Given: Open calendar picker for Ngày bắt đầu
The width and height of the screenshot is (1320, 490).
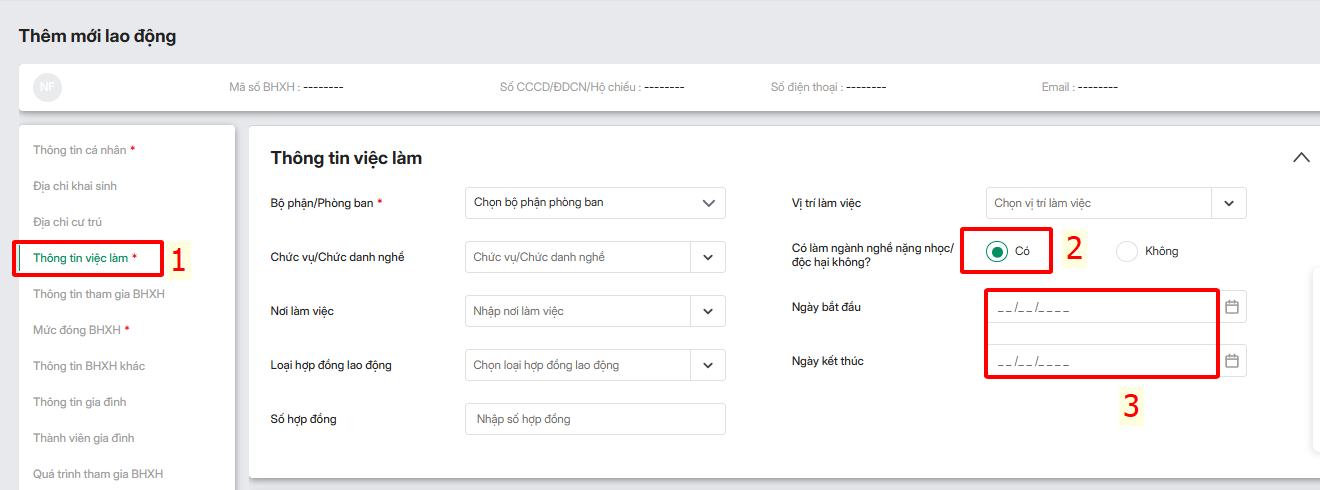Looking at the screenshot, I should 1232,307.
